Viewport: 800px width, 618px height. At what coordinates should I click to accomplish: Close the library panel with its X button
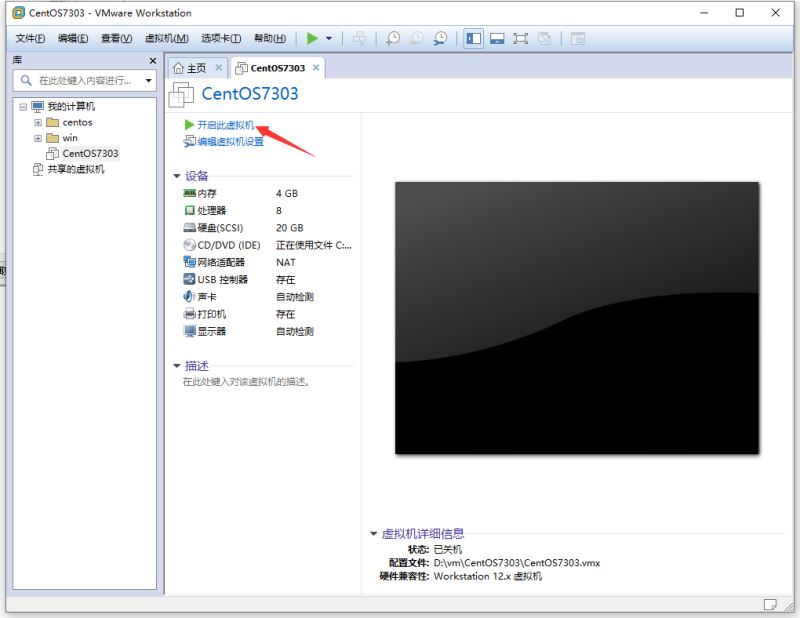153,60
